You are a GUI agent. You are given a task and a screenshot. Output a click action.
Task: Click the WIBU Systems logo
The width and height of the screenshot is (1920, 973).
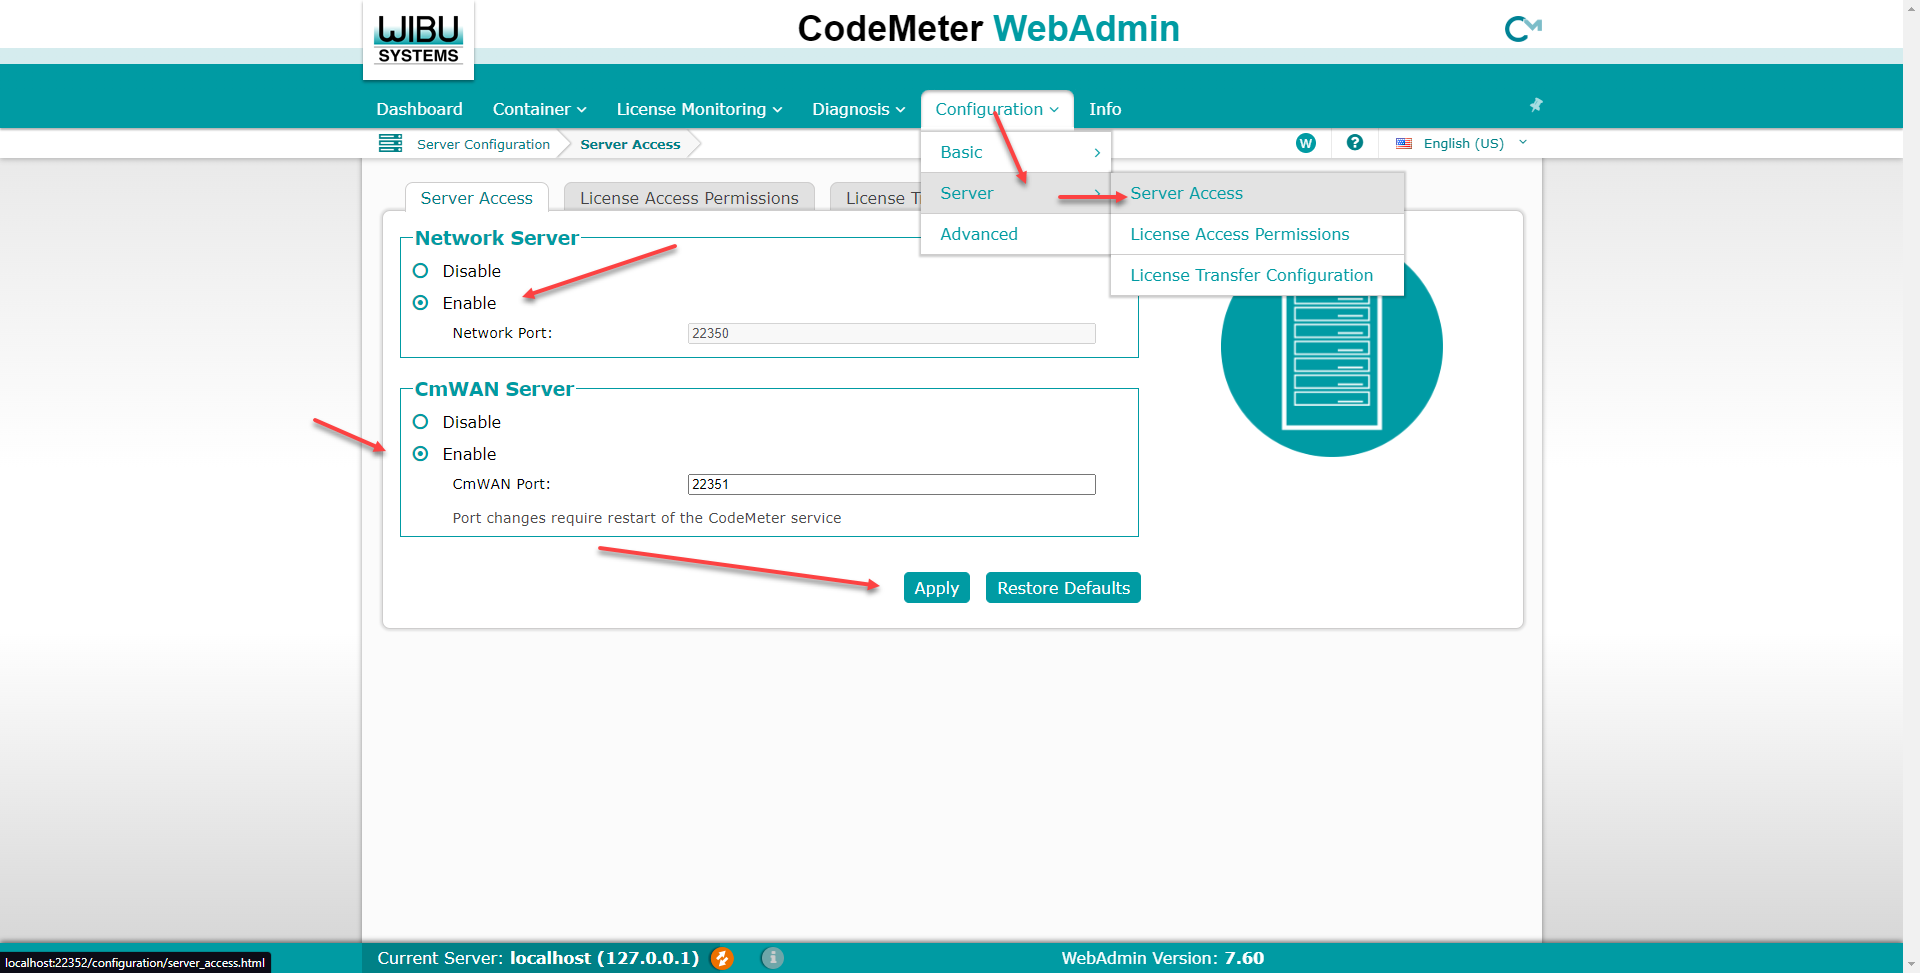tap(418, 39)
